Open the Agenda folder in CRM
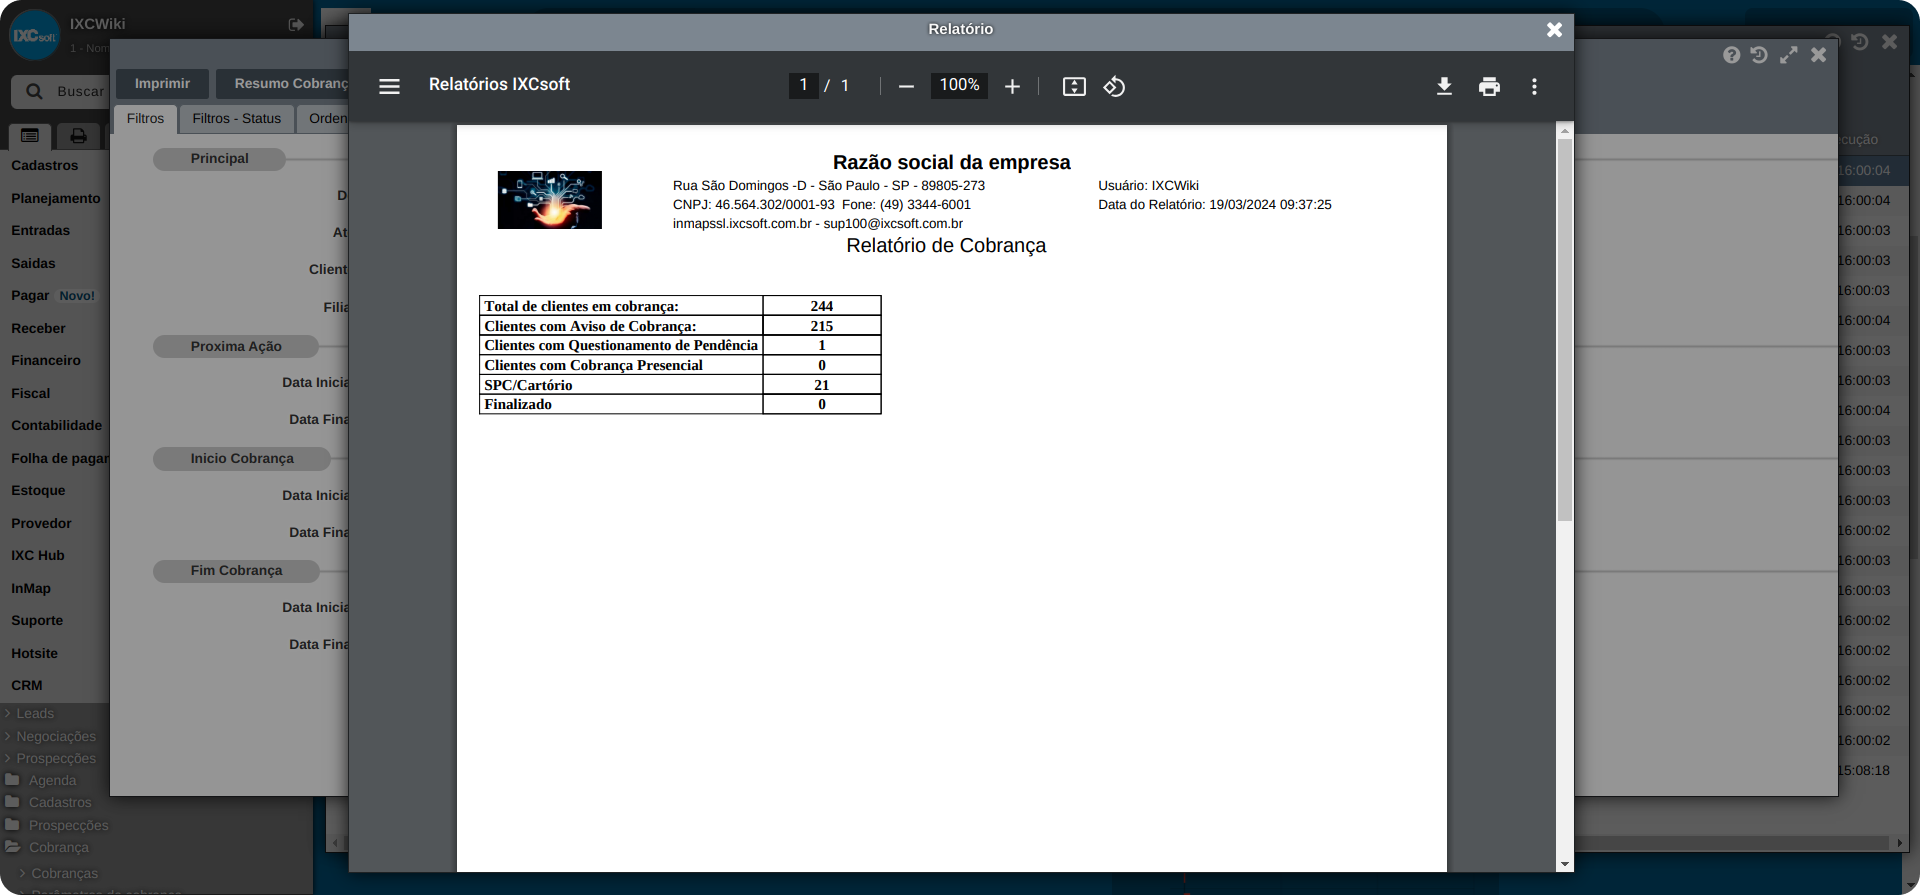This screenshot has height=895, width=1920. click(x=42, y=781)
